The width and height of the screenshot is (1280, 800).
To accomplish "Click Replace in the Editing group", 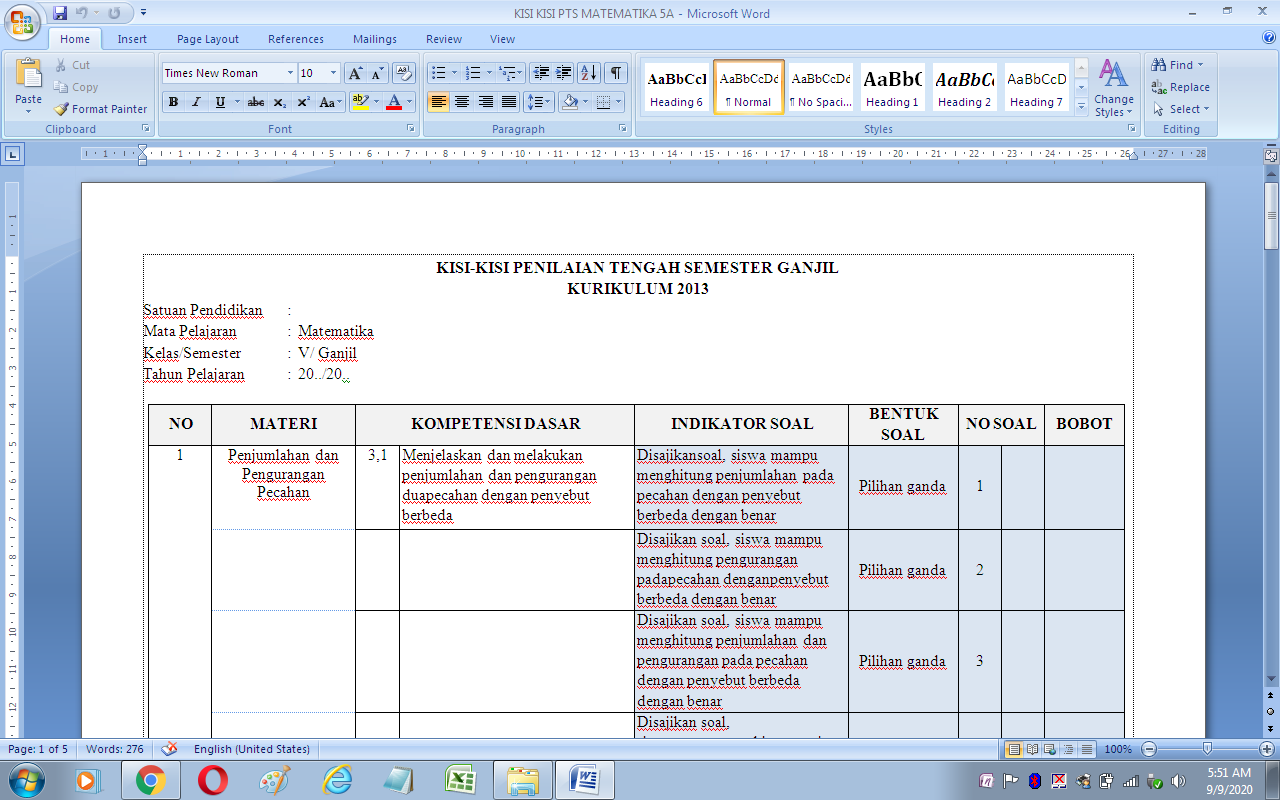I will coord(1180,87).
